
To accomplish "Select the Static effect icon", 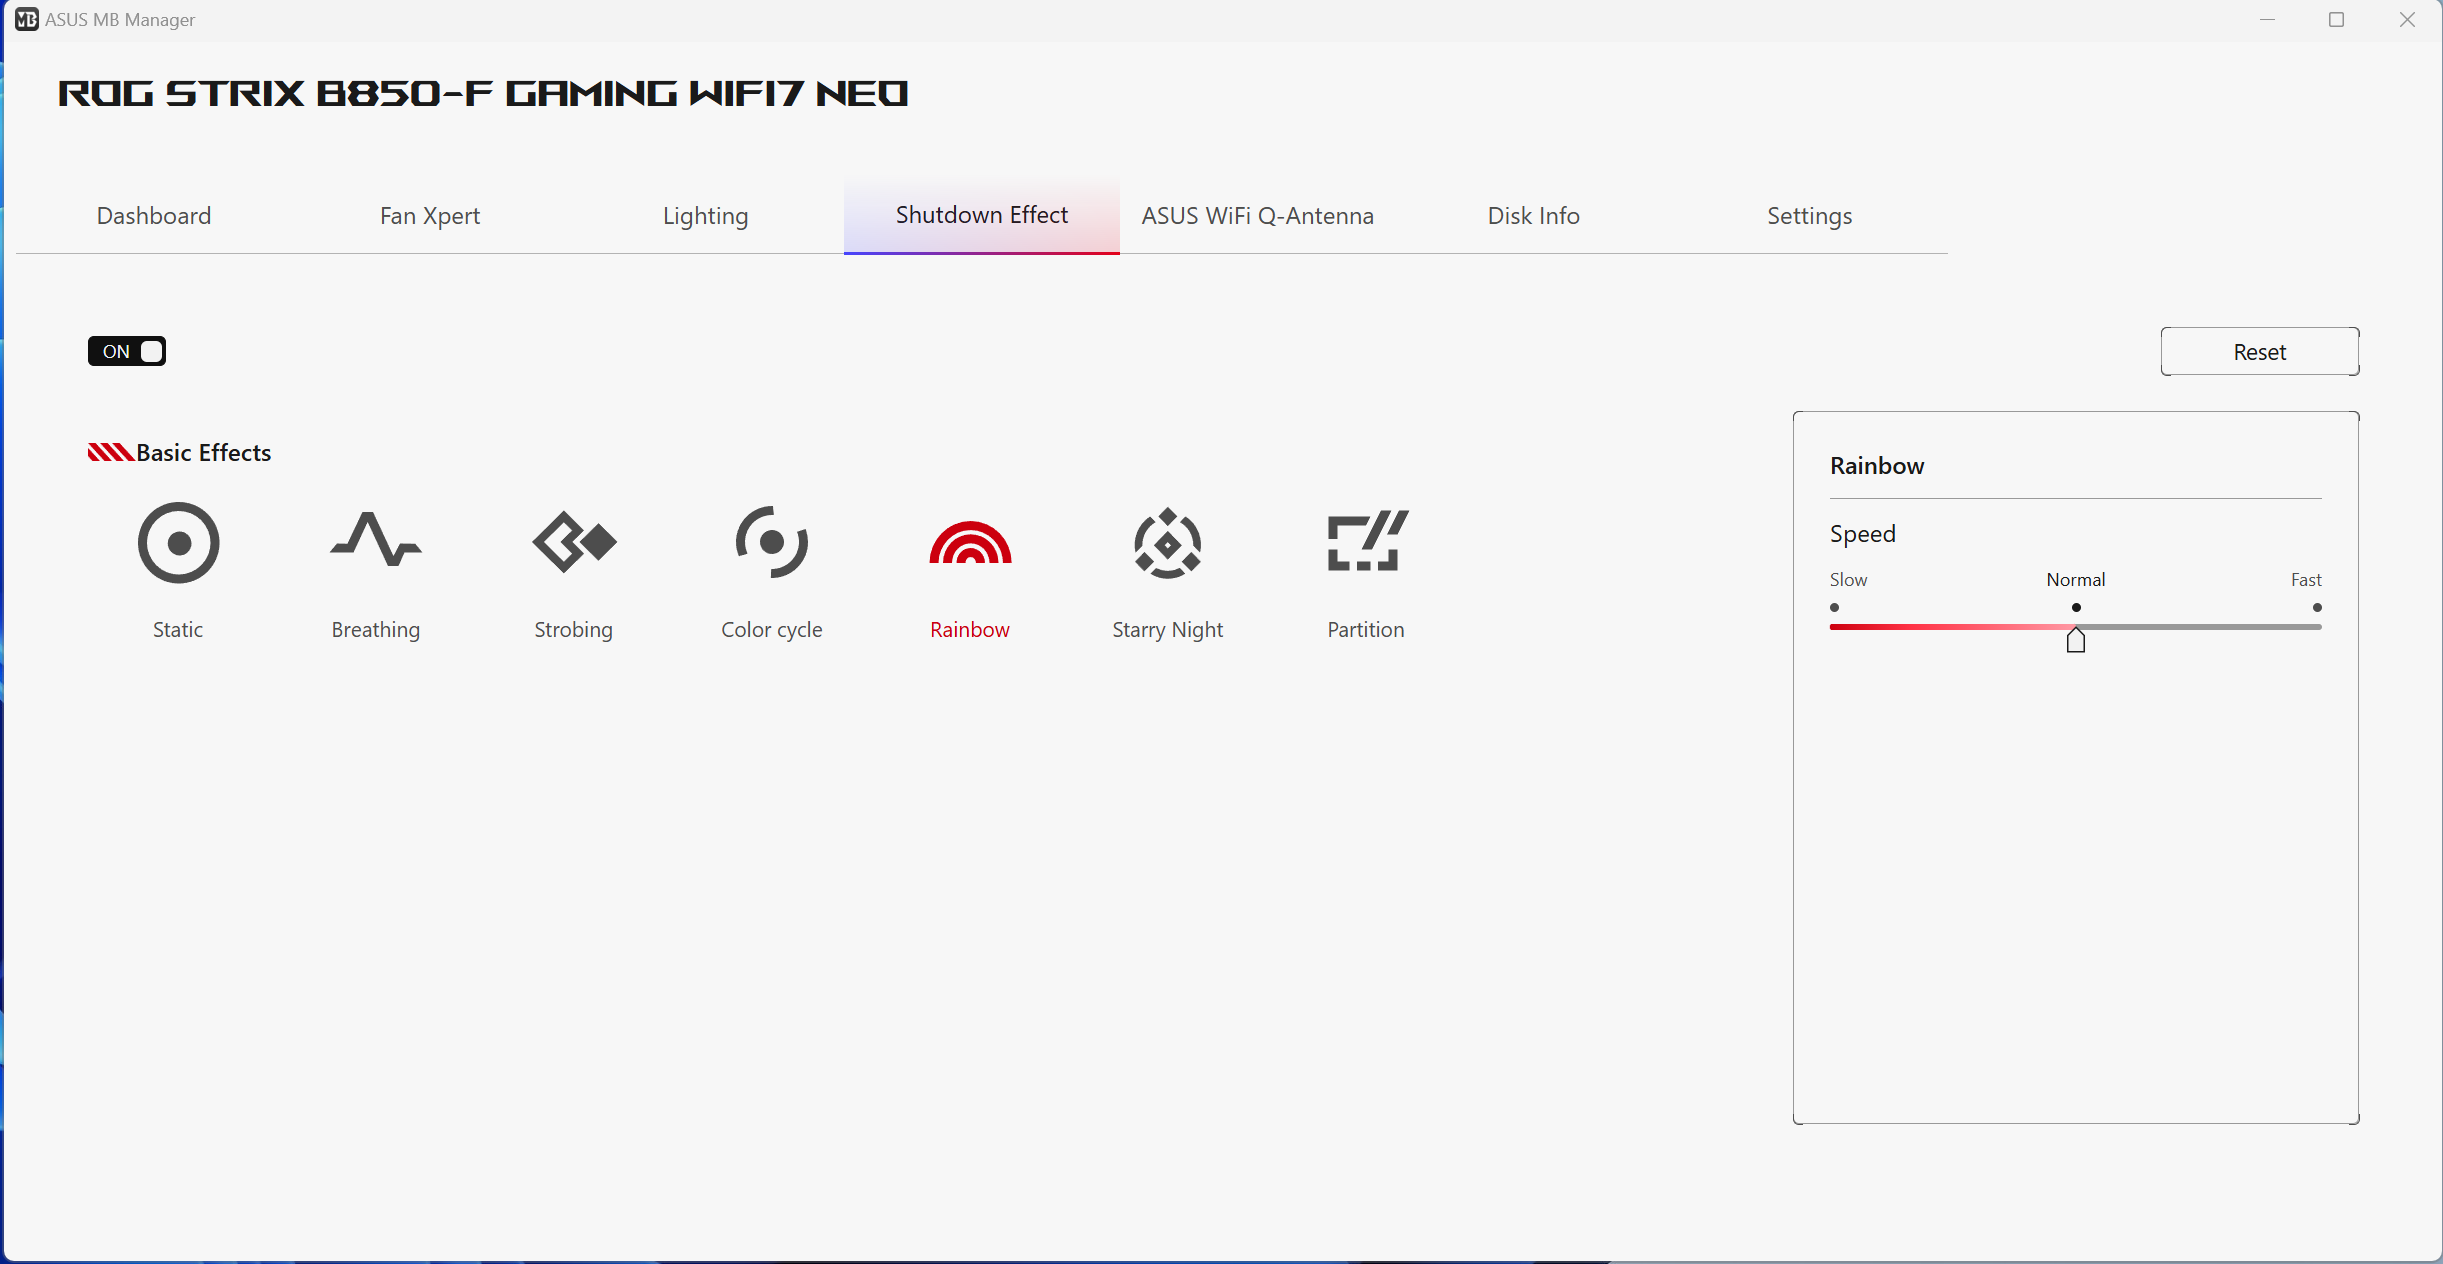I will coord(178,543).
